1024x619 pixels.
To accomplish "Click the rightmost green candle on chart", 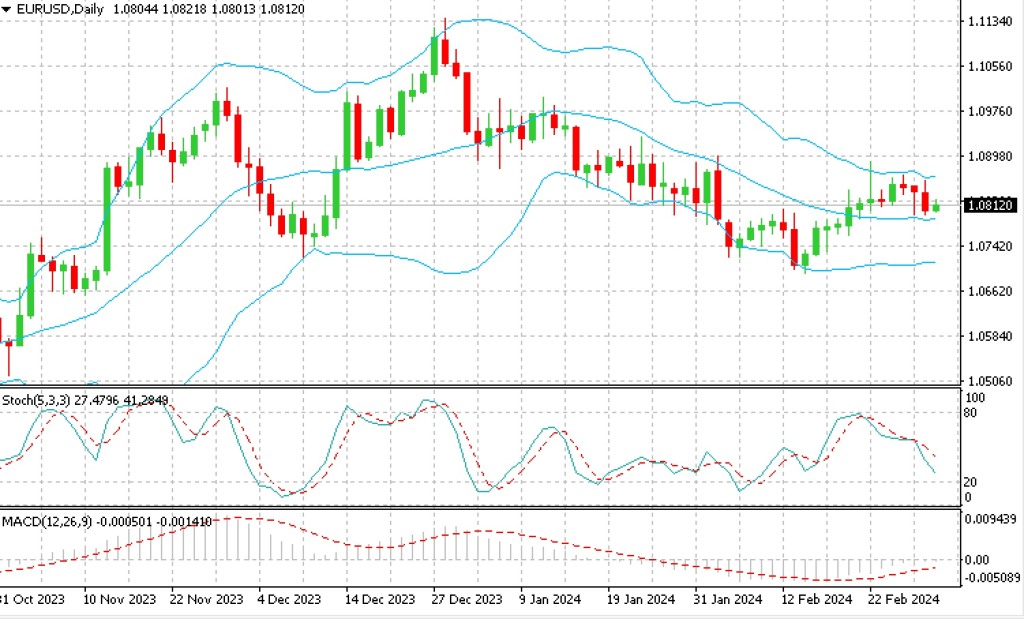I will coord(936,207).
